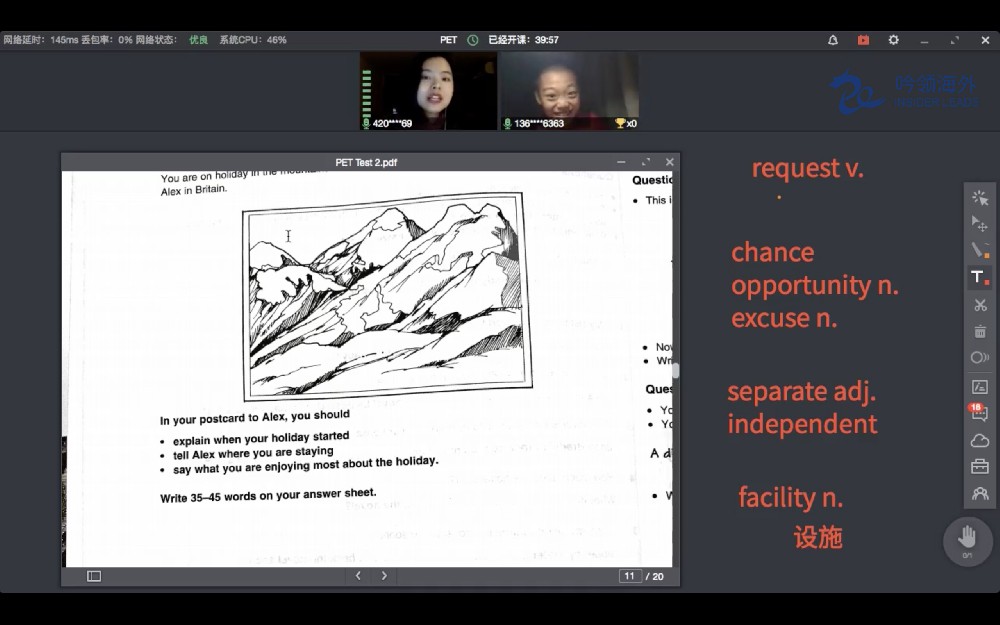Open settings gear in top bar
This screenshot has height=625, width=1000.
click(893, 40)
